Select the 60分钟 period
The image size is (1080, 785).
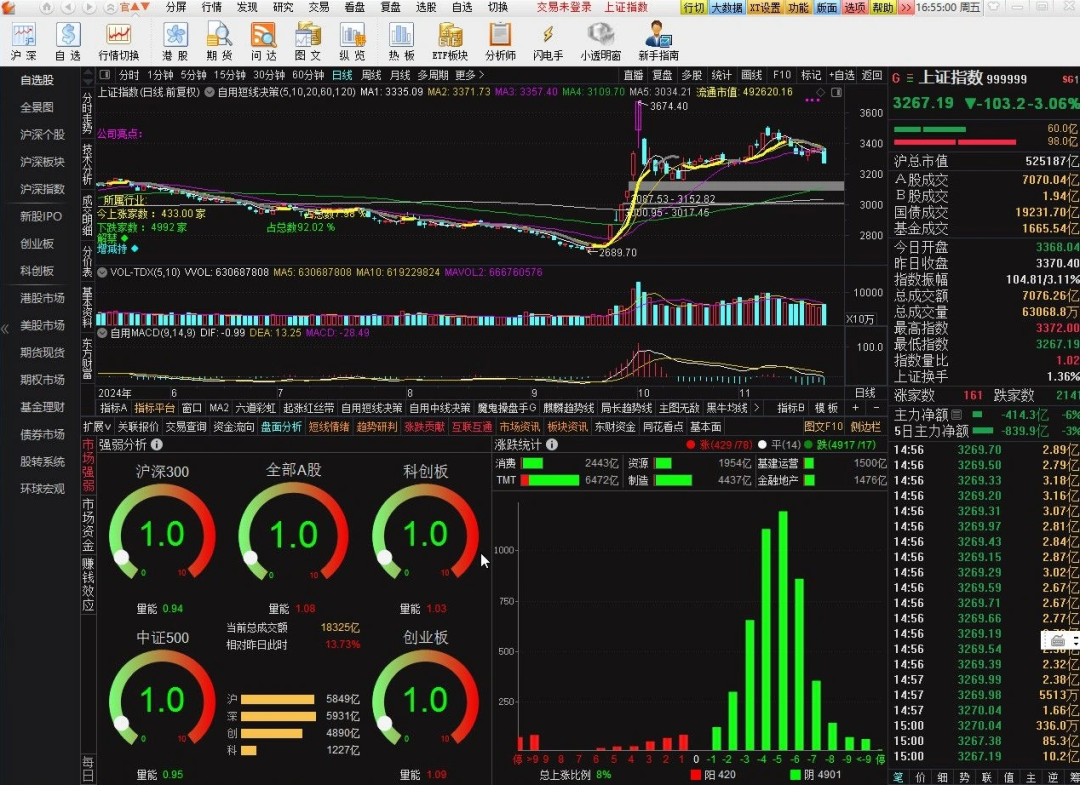[x=308, y=75]
